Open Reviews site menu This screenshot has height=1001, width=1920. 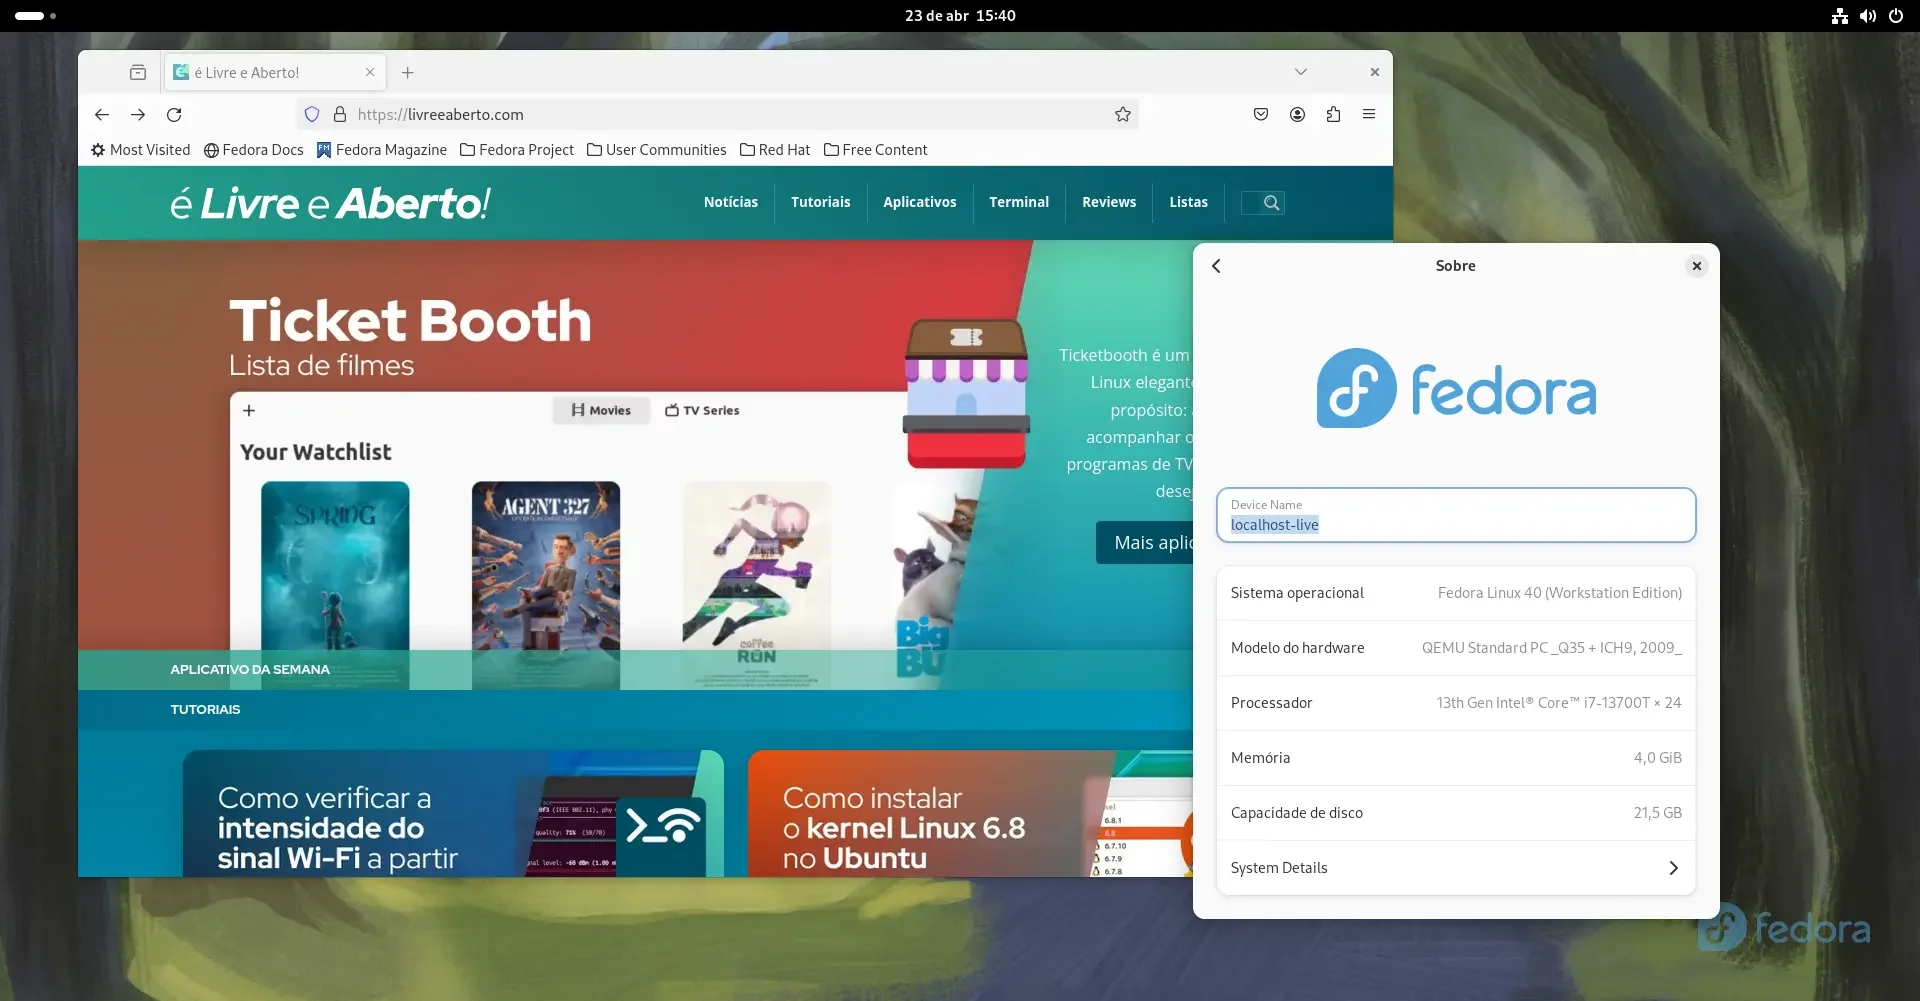[x=1109, y=202]
